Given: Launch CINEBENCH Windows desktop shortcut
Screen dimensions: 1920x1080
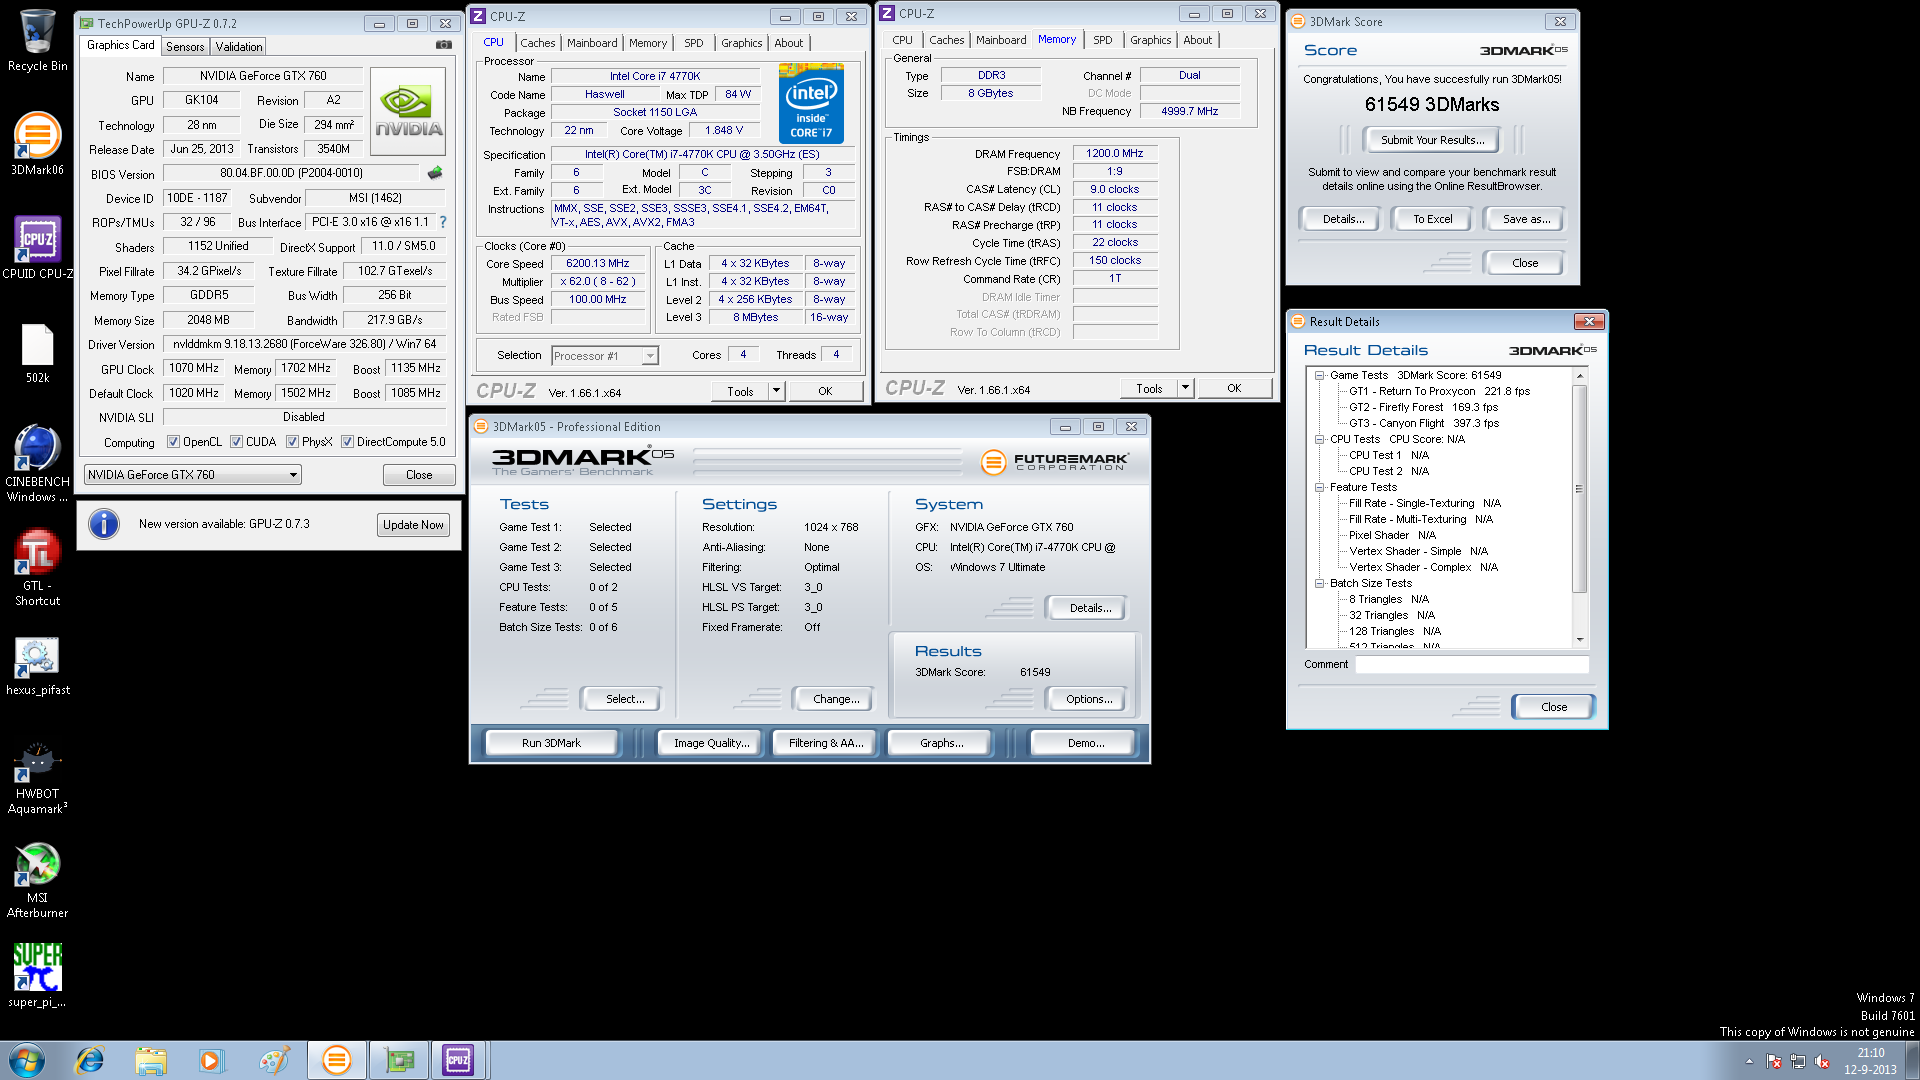Looking at the screenshot, I should pos(37,463).
